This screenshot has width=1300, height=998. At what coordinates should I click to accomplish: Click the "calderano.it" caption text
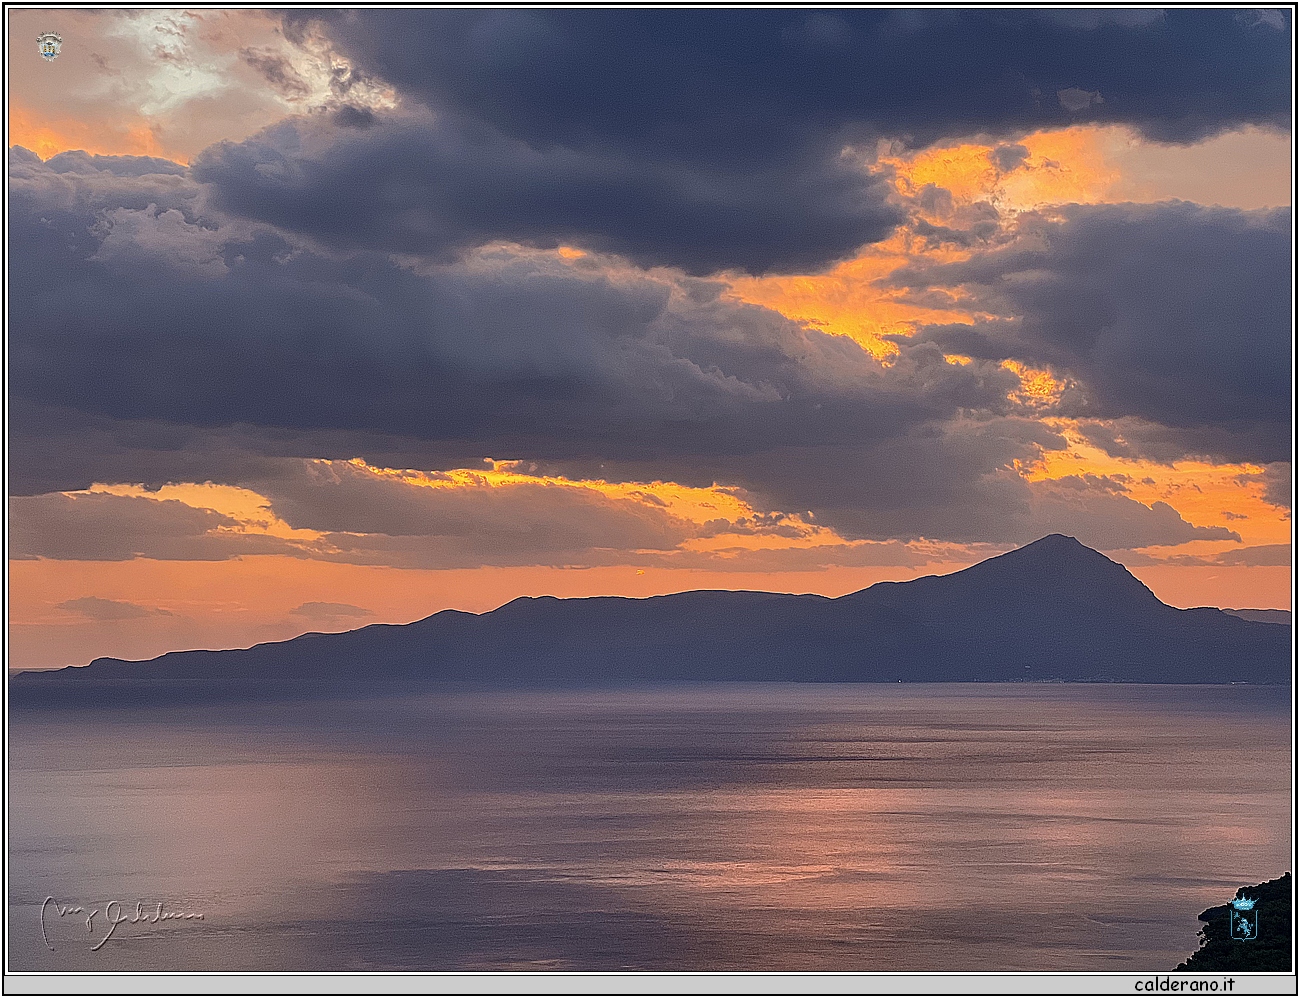coord(1184,984)
